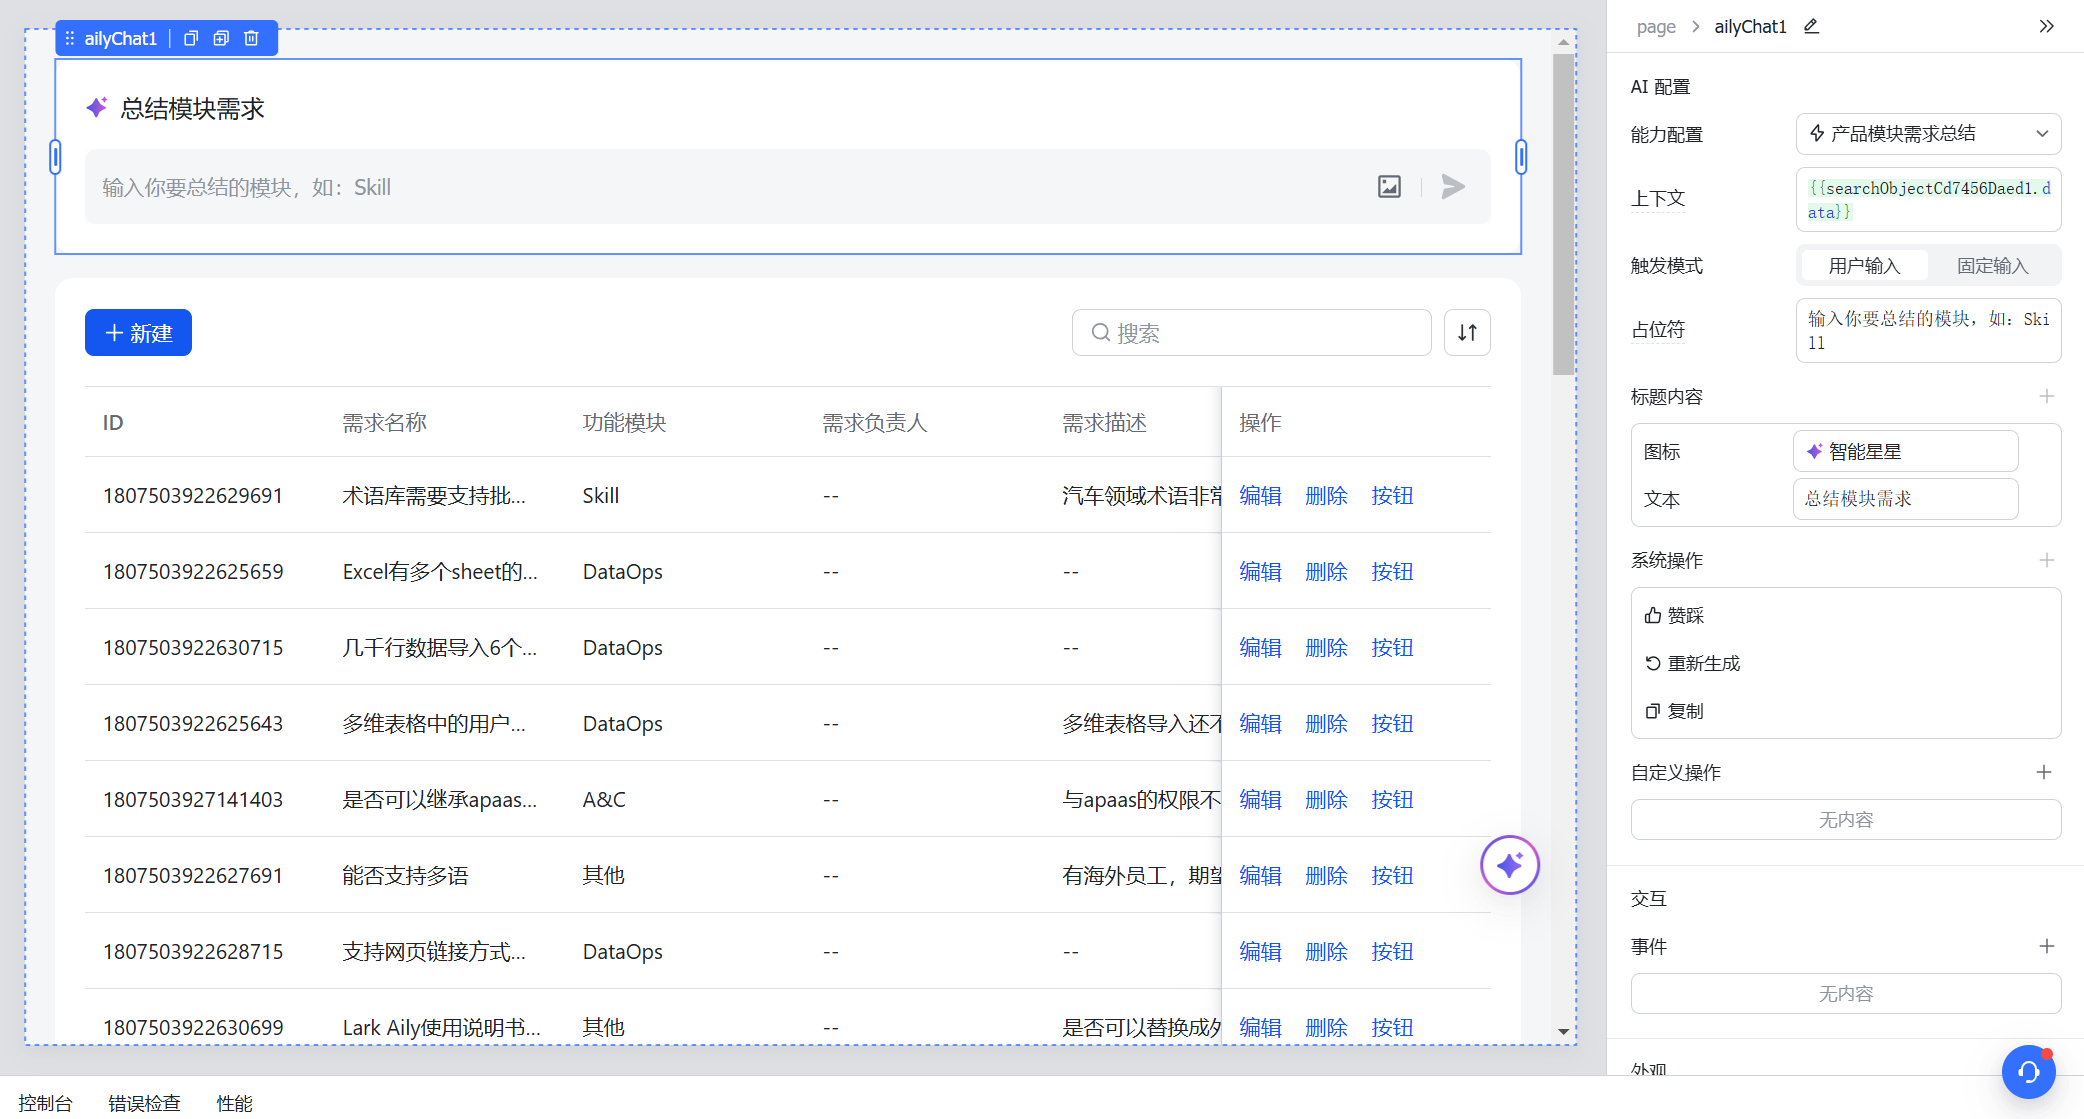Open the 控制台 tab

[x=45, y=1103]
